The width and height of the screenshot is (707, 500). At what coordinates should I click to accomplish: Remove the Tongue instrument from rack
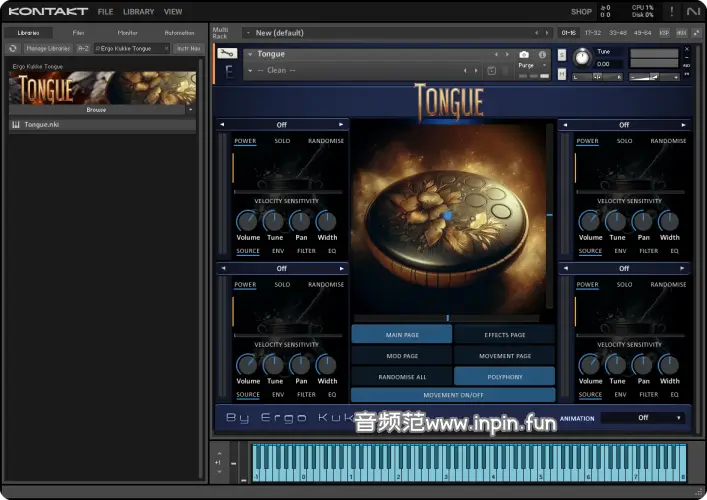pos(687,49)
